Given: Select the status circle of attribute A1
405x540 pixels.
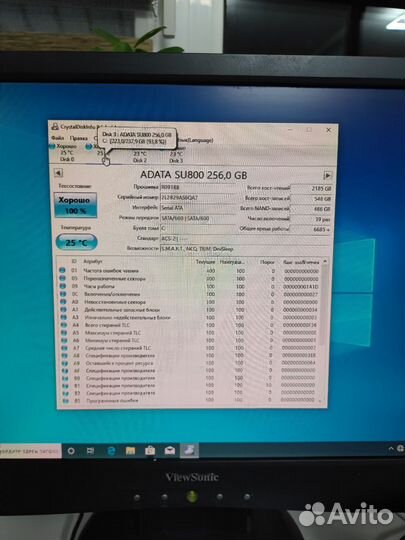Looking at the screenshot, I should [63, 309].
